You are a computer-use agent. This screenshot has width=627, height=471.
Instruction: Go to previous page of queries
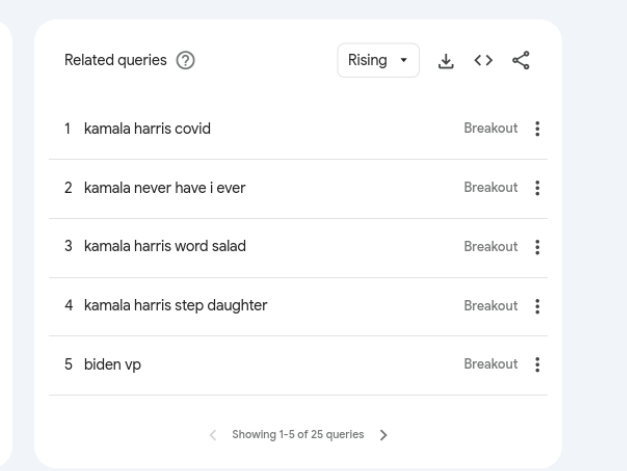213,435
